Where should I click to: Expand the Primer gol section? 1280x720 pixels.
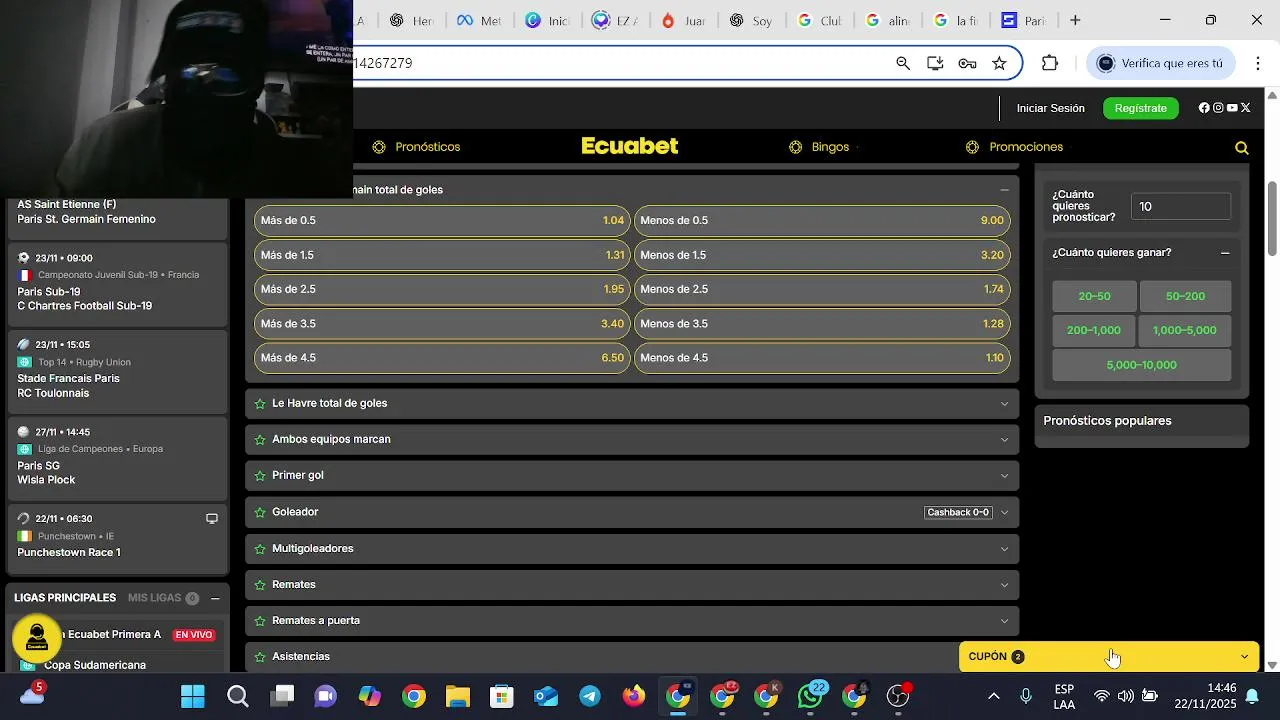[1005, 475]
